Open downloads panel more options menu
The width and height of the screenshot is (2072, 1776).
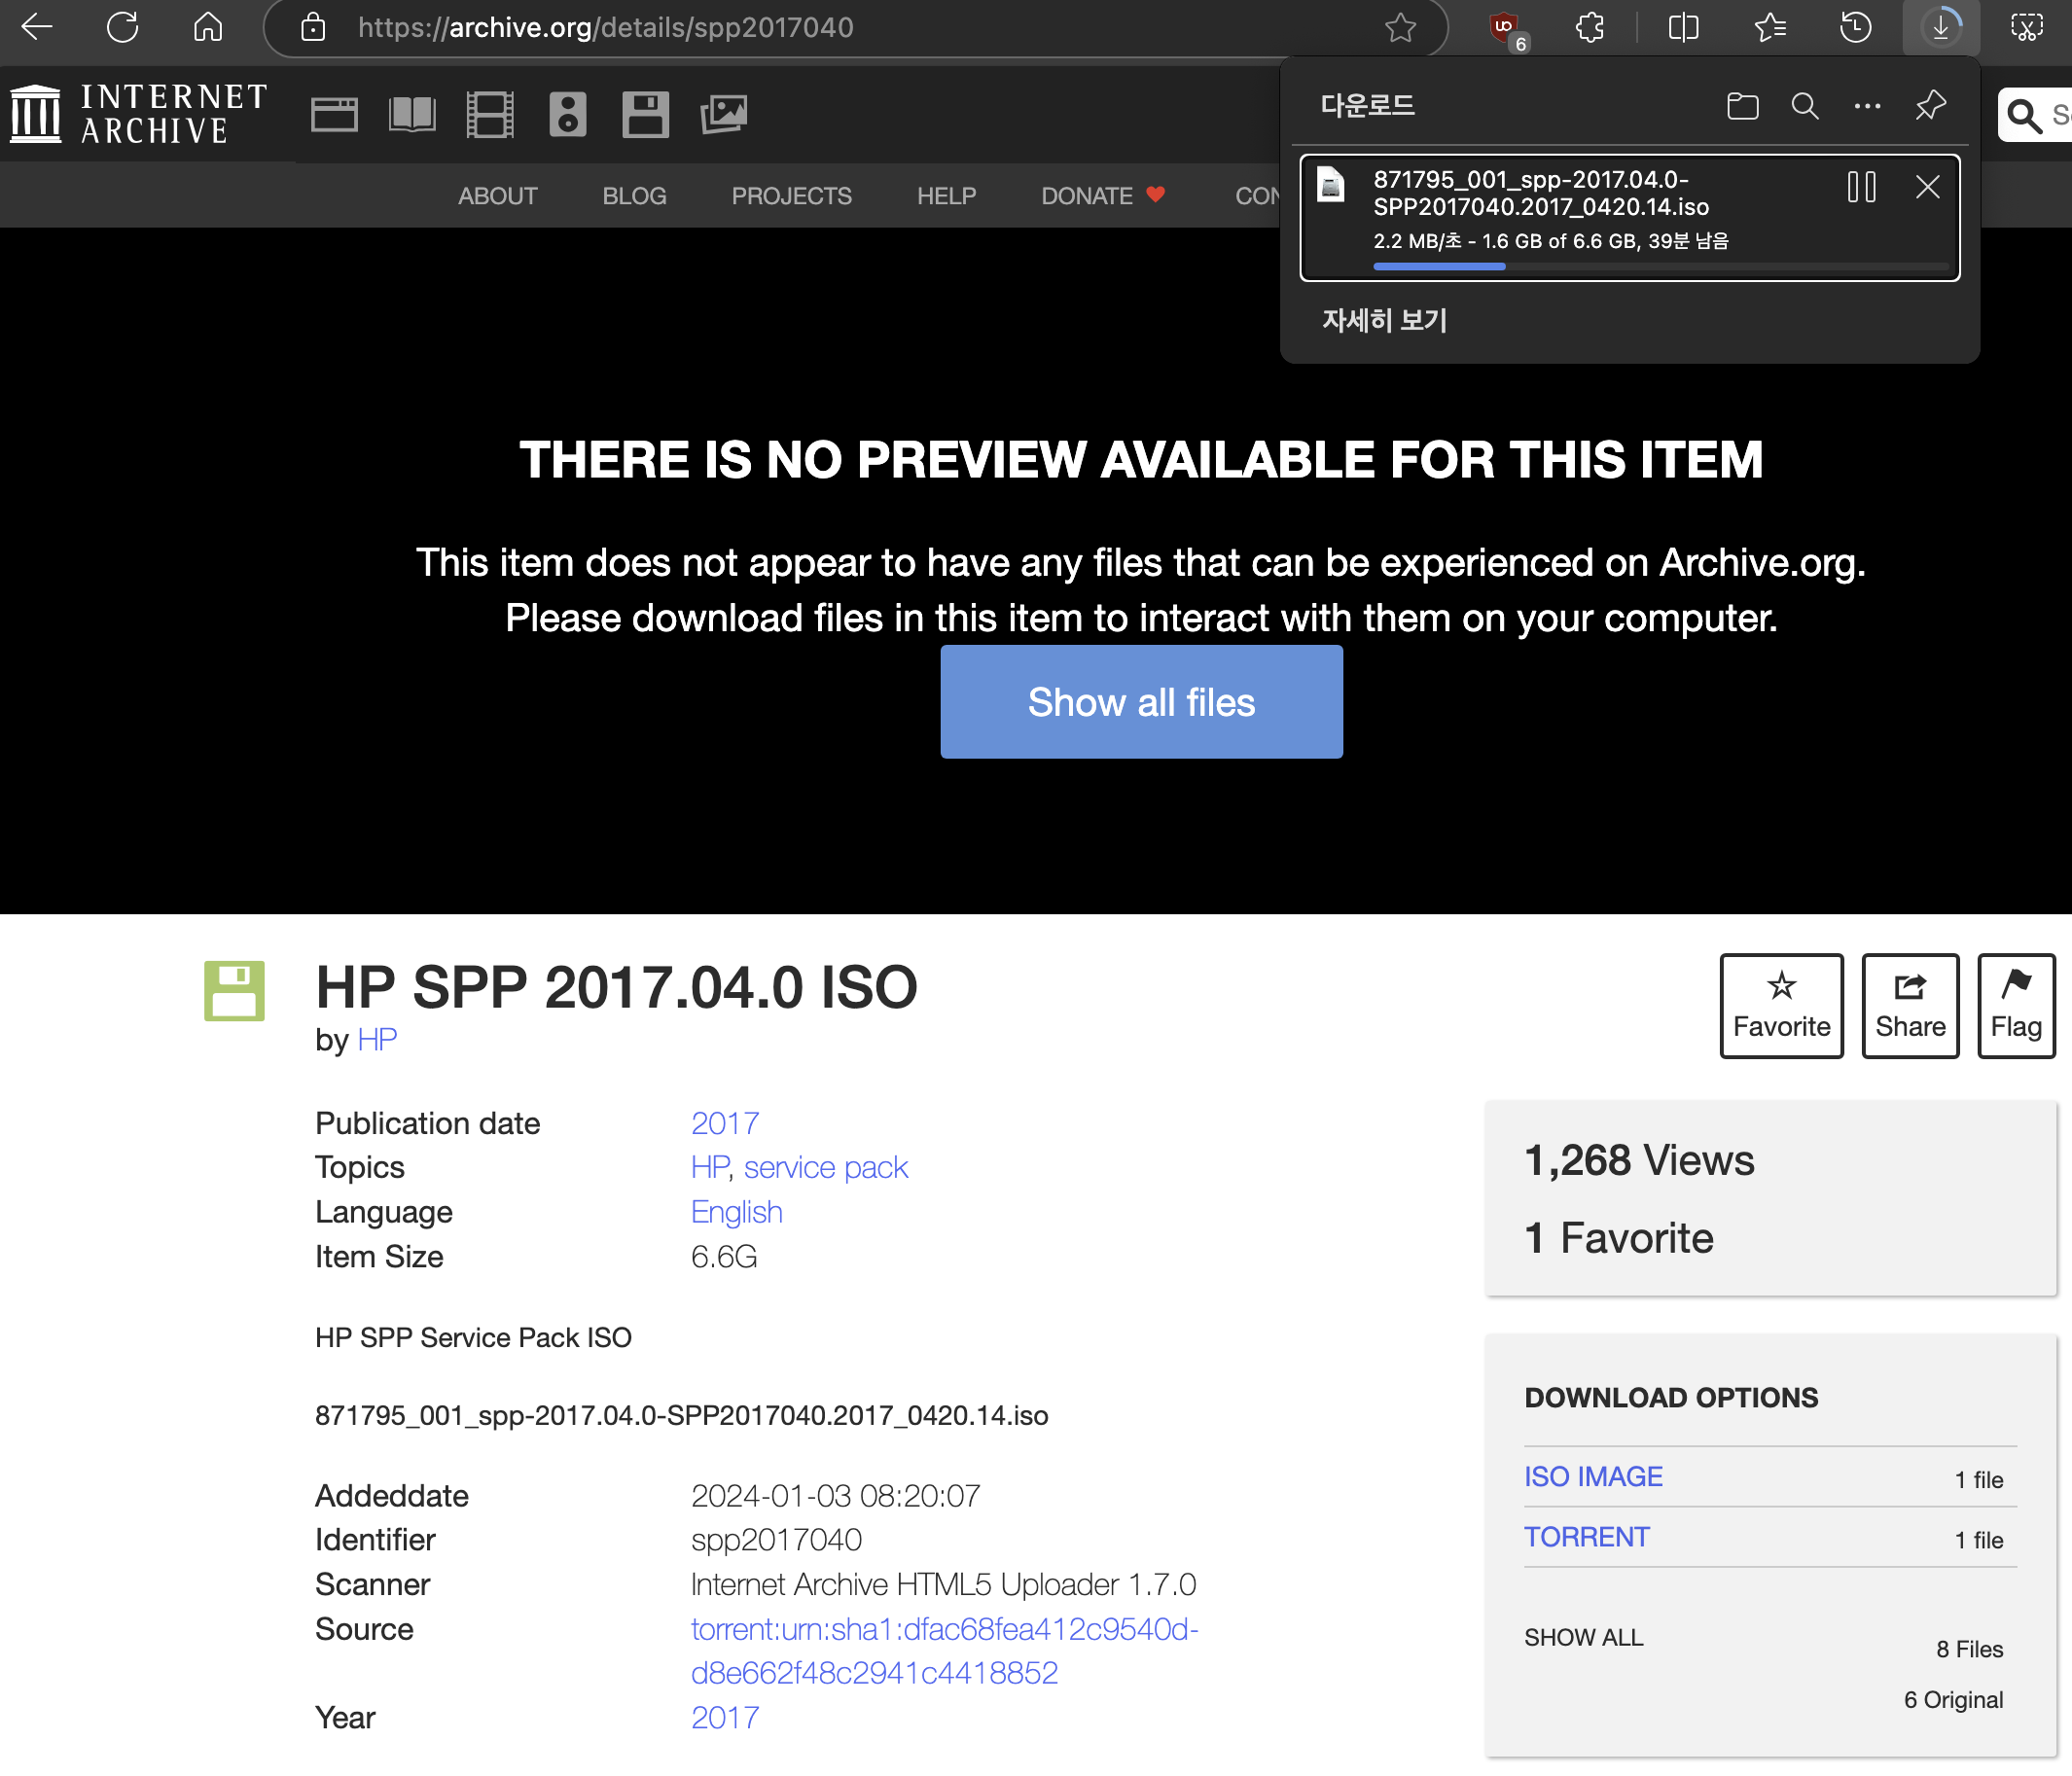coord(1867,106)
